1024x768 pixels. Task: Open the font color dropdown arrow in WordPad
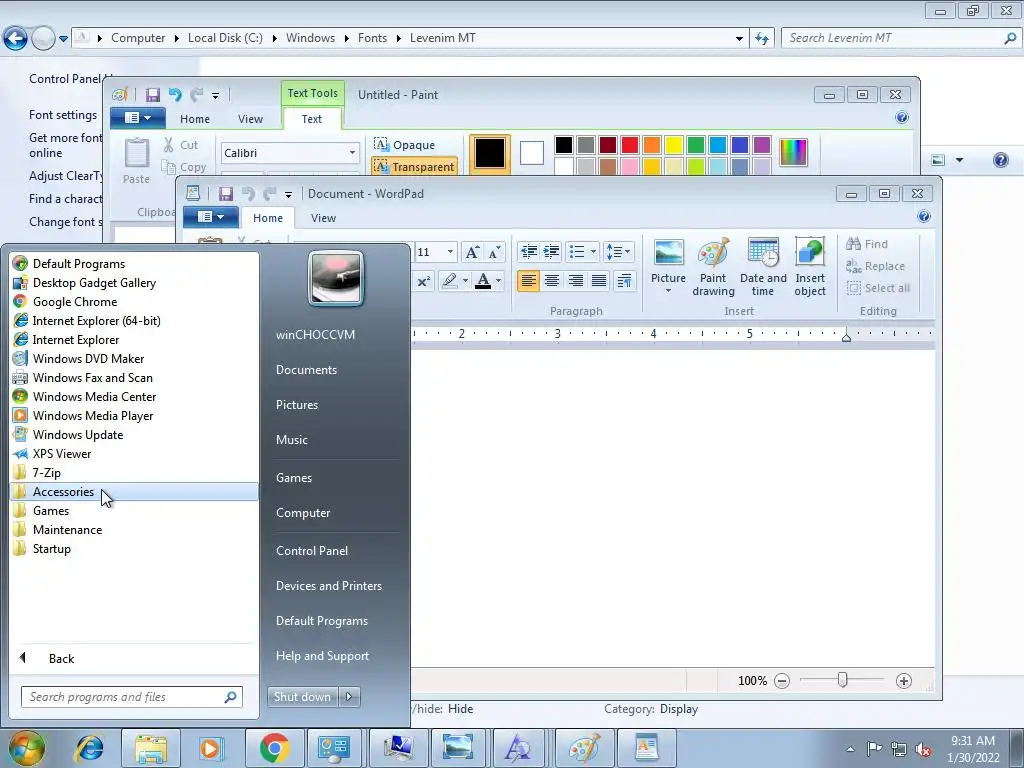tap(498, 281)
